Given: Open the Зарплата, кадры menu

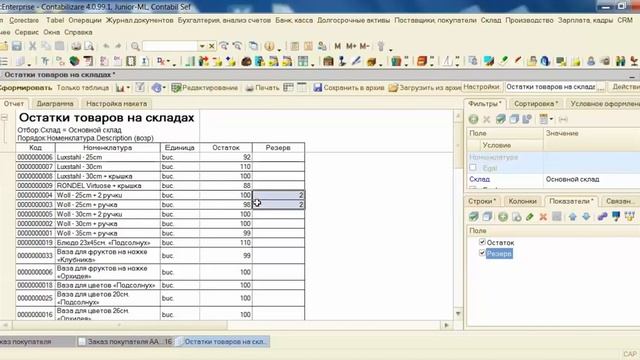Looking at the screenshot, I should coord(585,20).
